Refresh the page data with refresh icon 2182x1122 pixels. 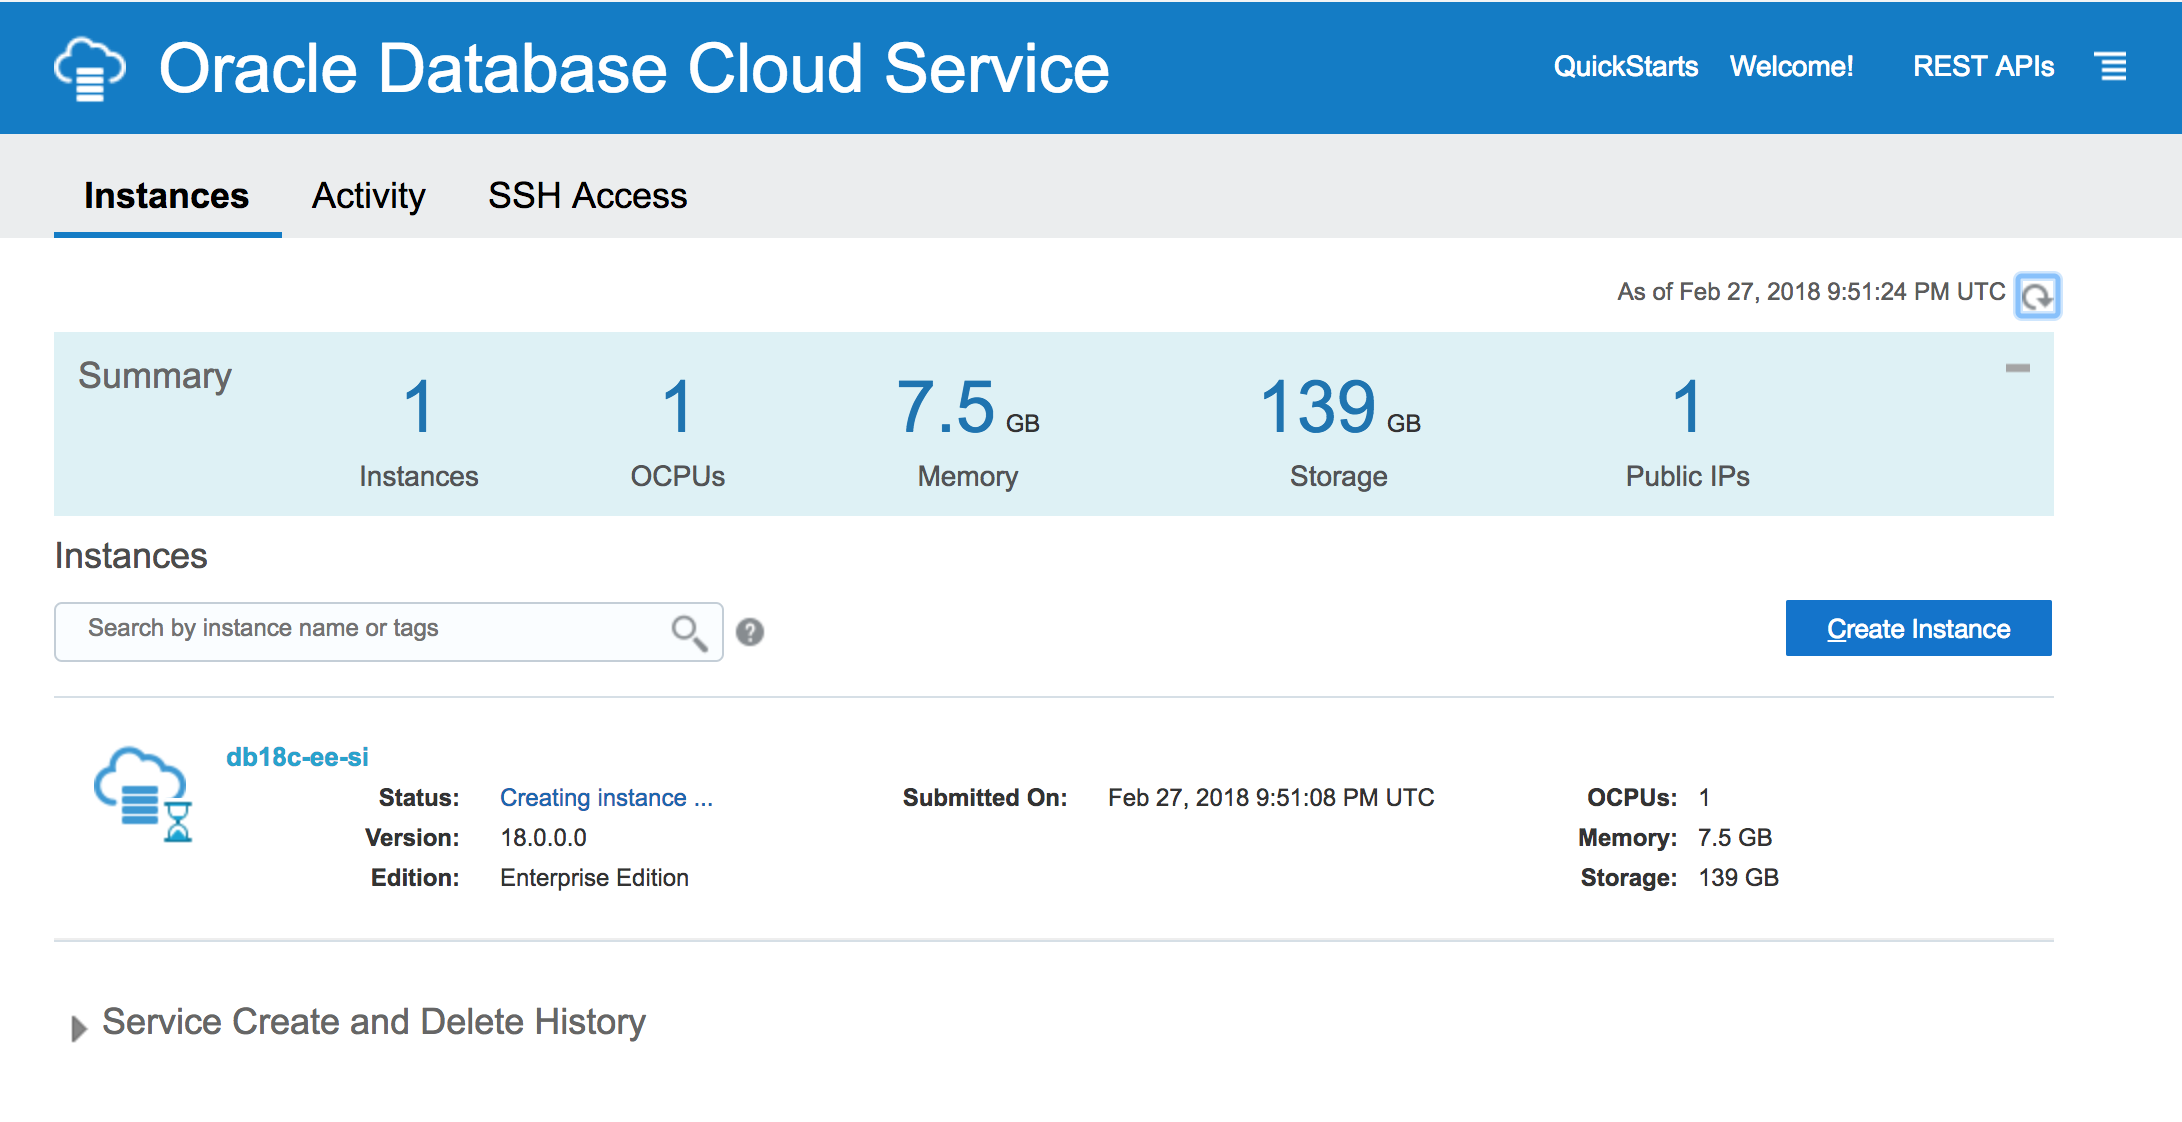click(2037, 295)
